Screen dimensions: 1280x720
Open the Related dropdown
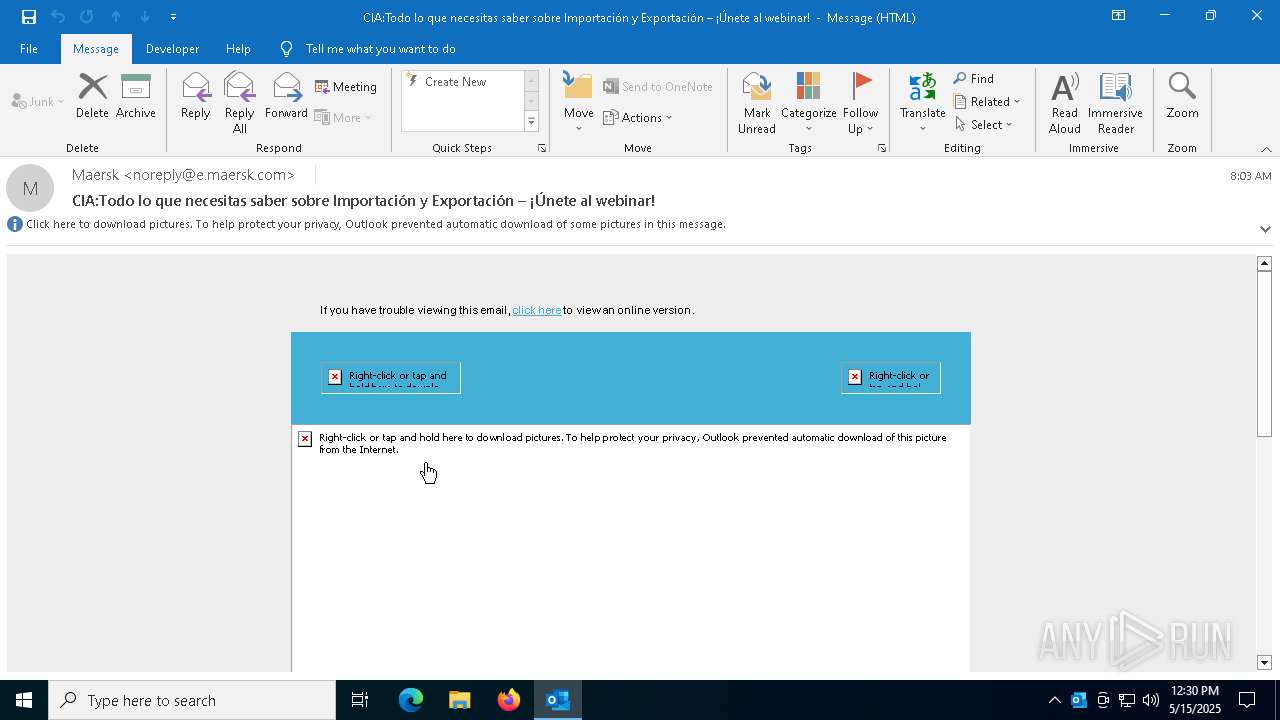(x=987, y=102)
